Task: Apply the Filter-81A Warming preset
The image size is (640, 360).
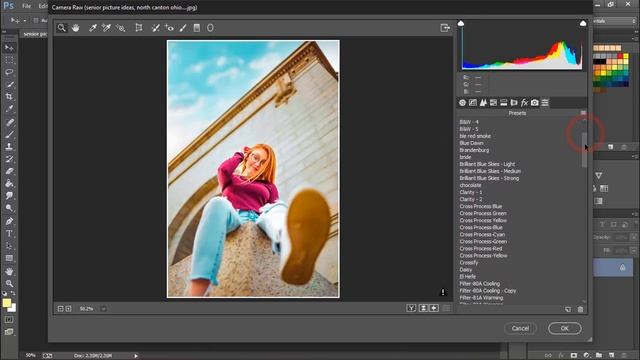Action: click(481, 298)
